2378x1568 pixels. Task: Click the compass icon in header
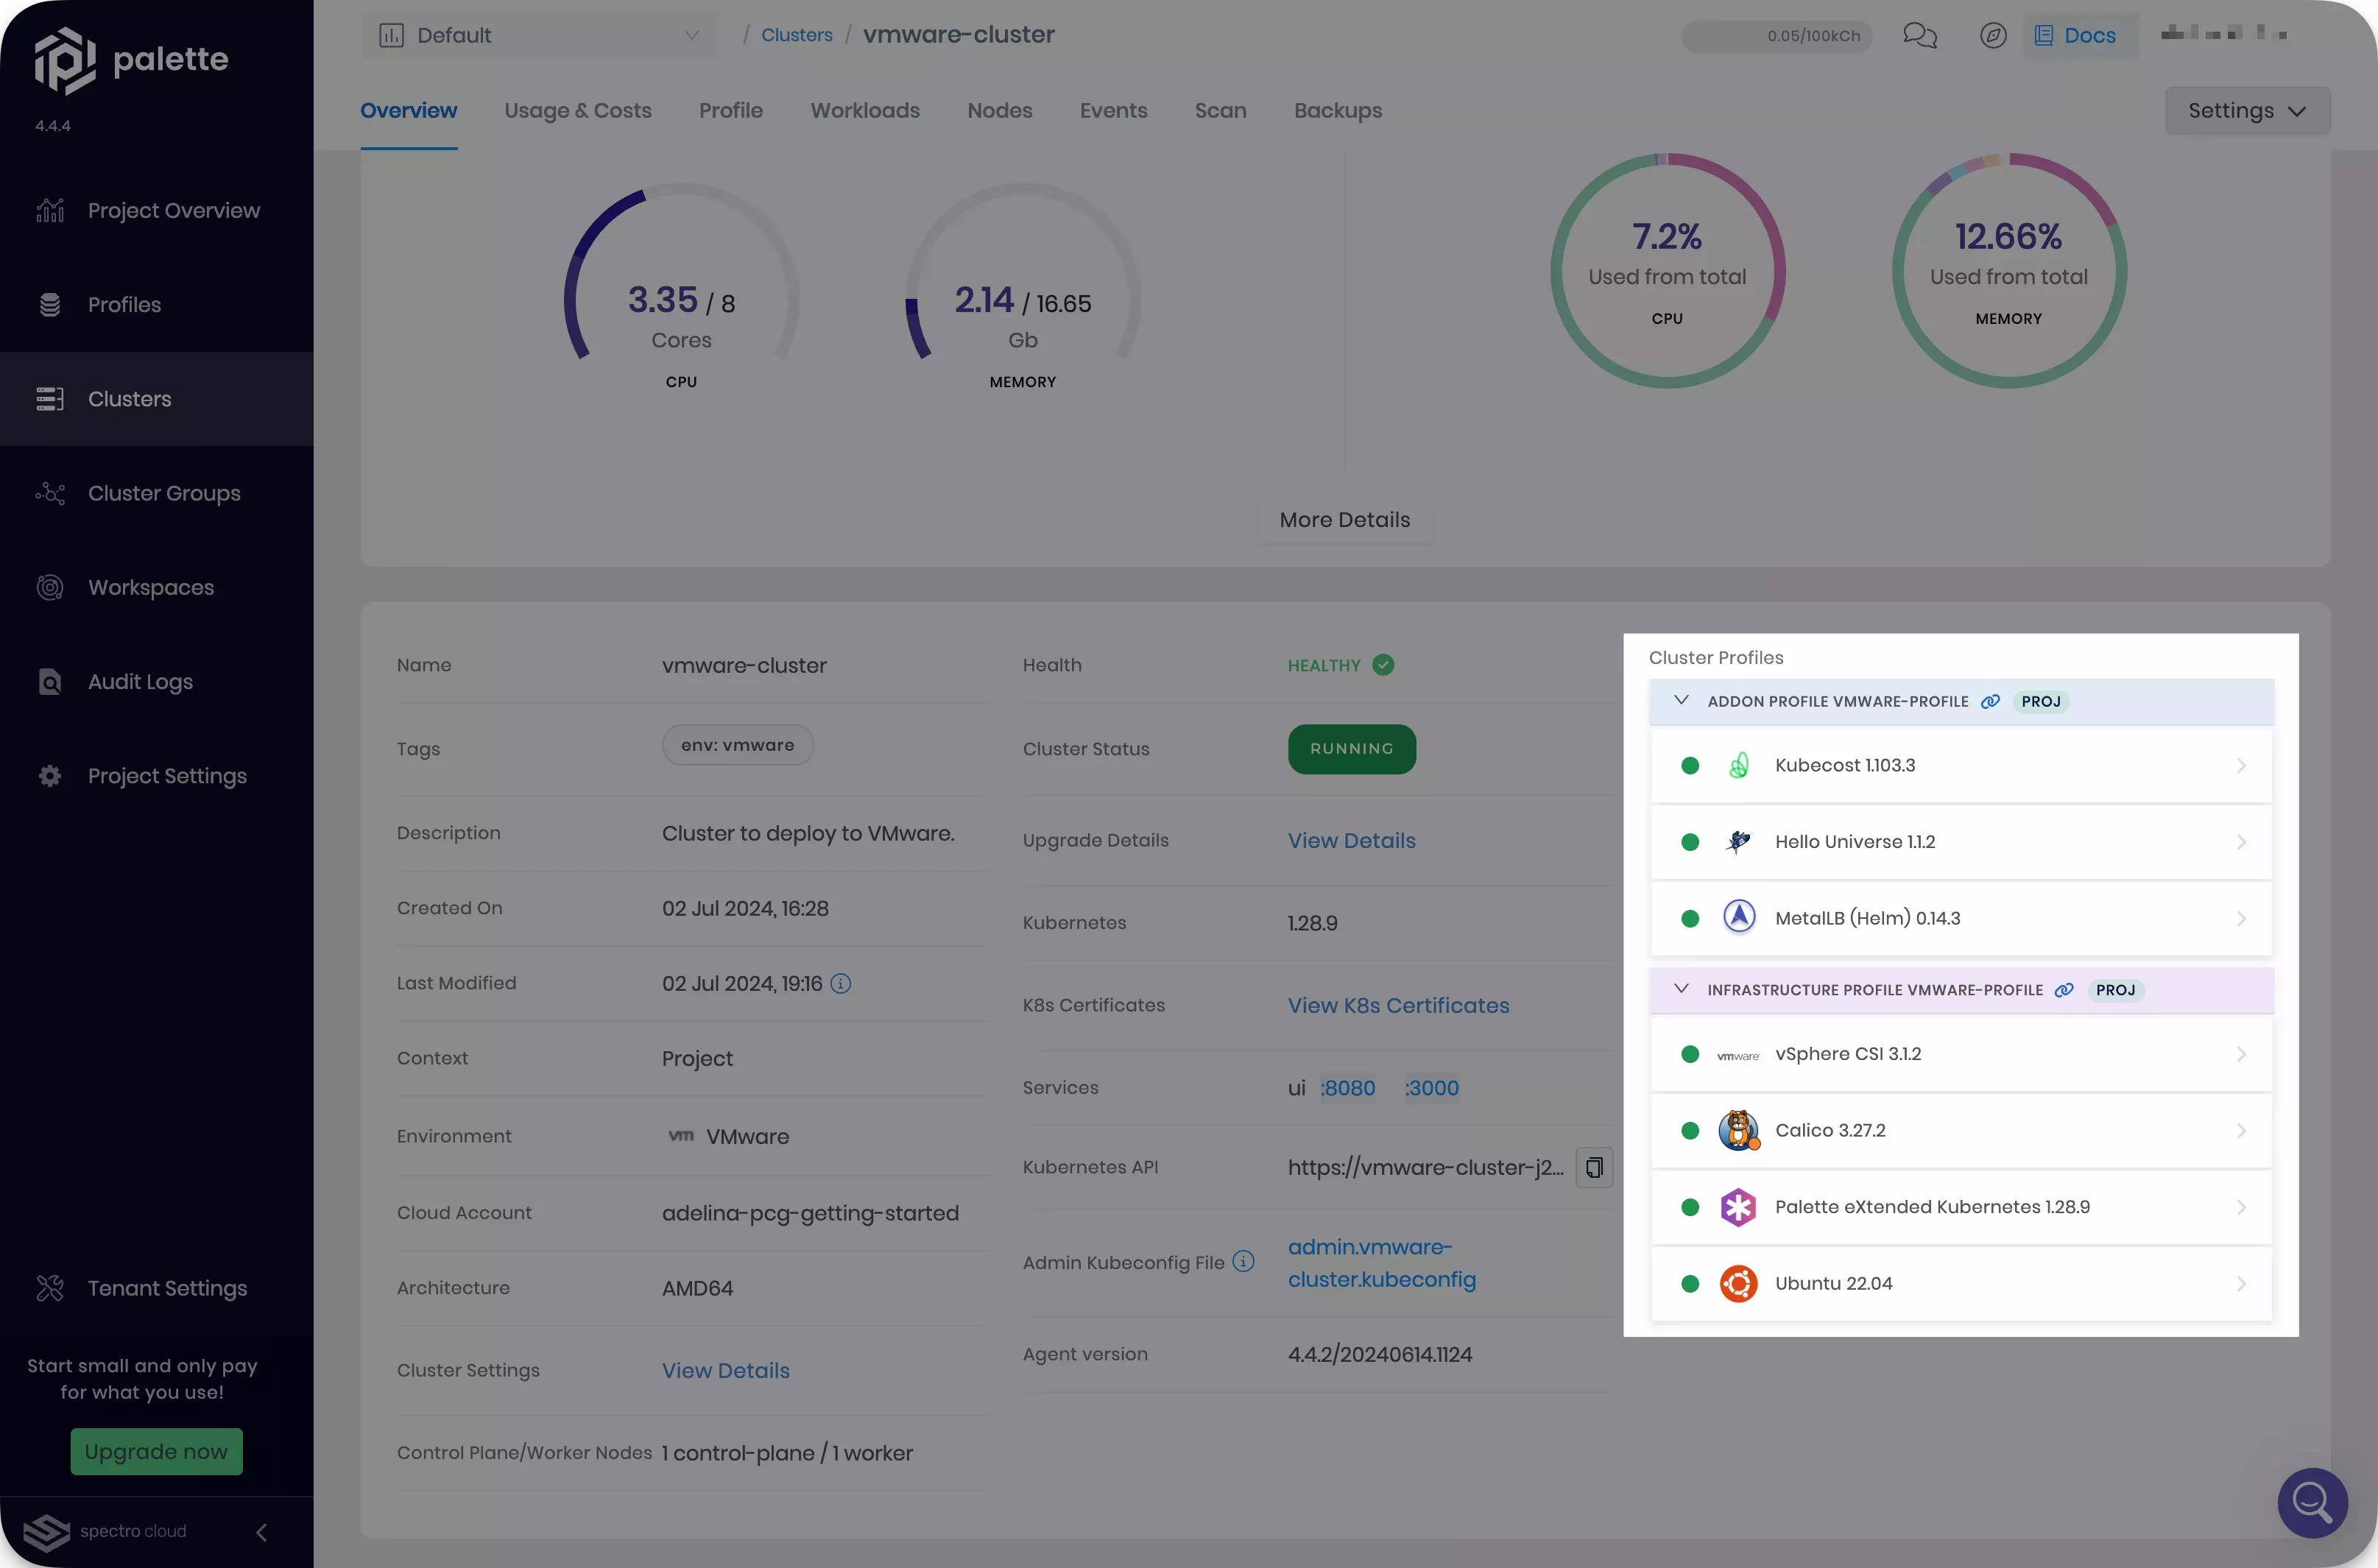1993,36
